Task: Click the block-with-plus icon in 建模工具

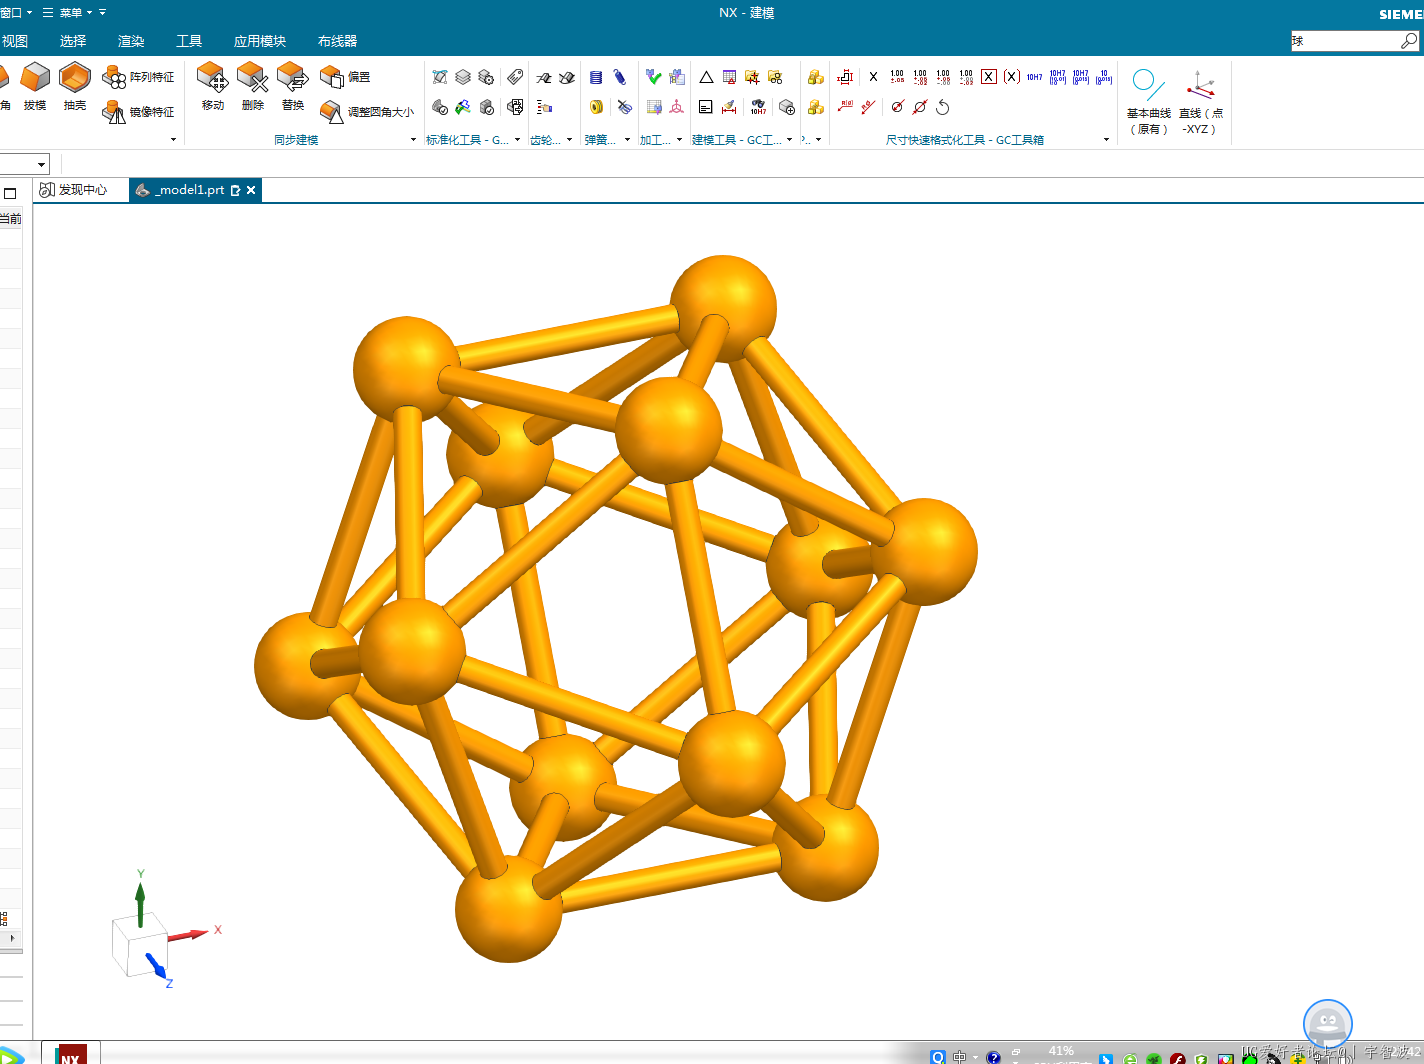Action: pyautogui.click(x=787, y=107)
